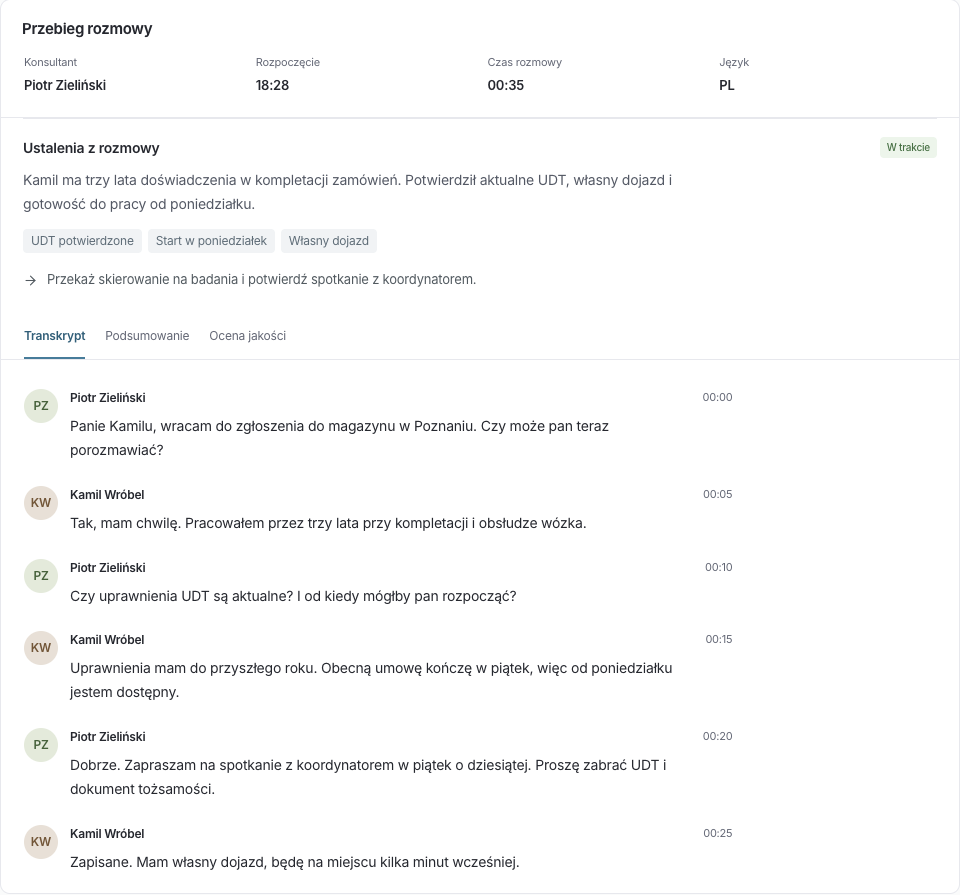
Task: Click the "UDT potwierdzone" tag
Action: (83, 241)
